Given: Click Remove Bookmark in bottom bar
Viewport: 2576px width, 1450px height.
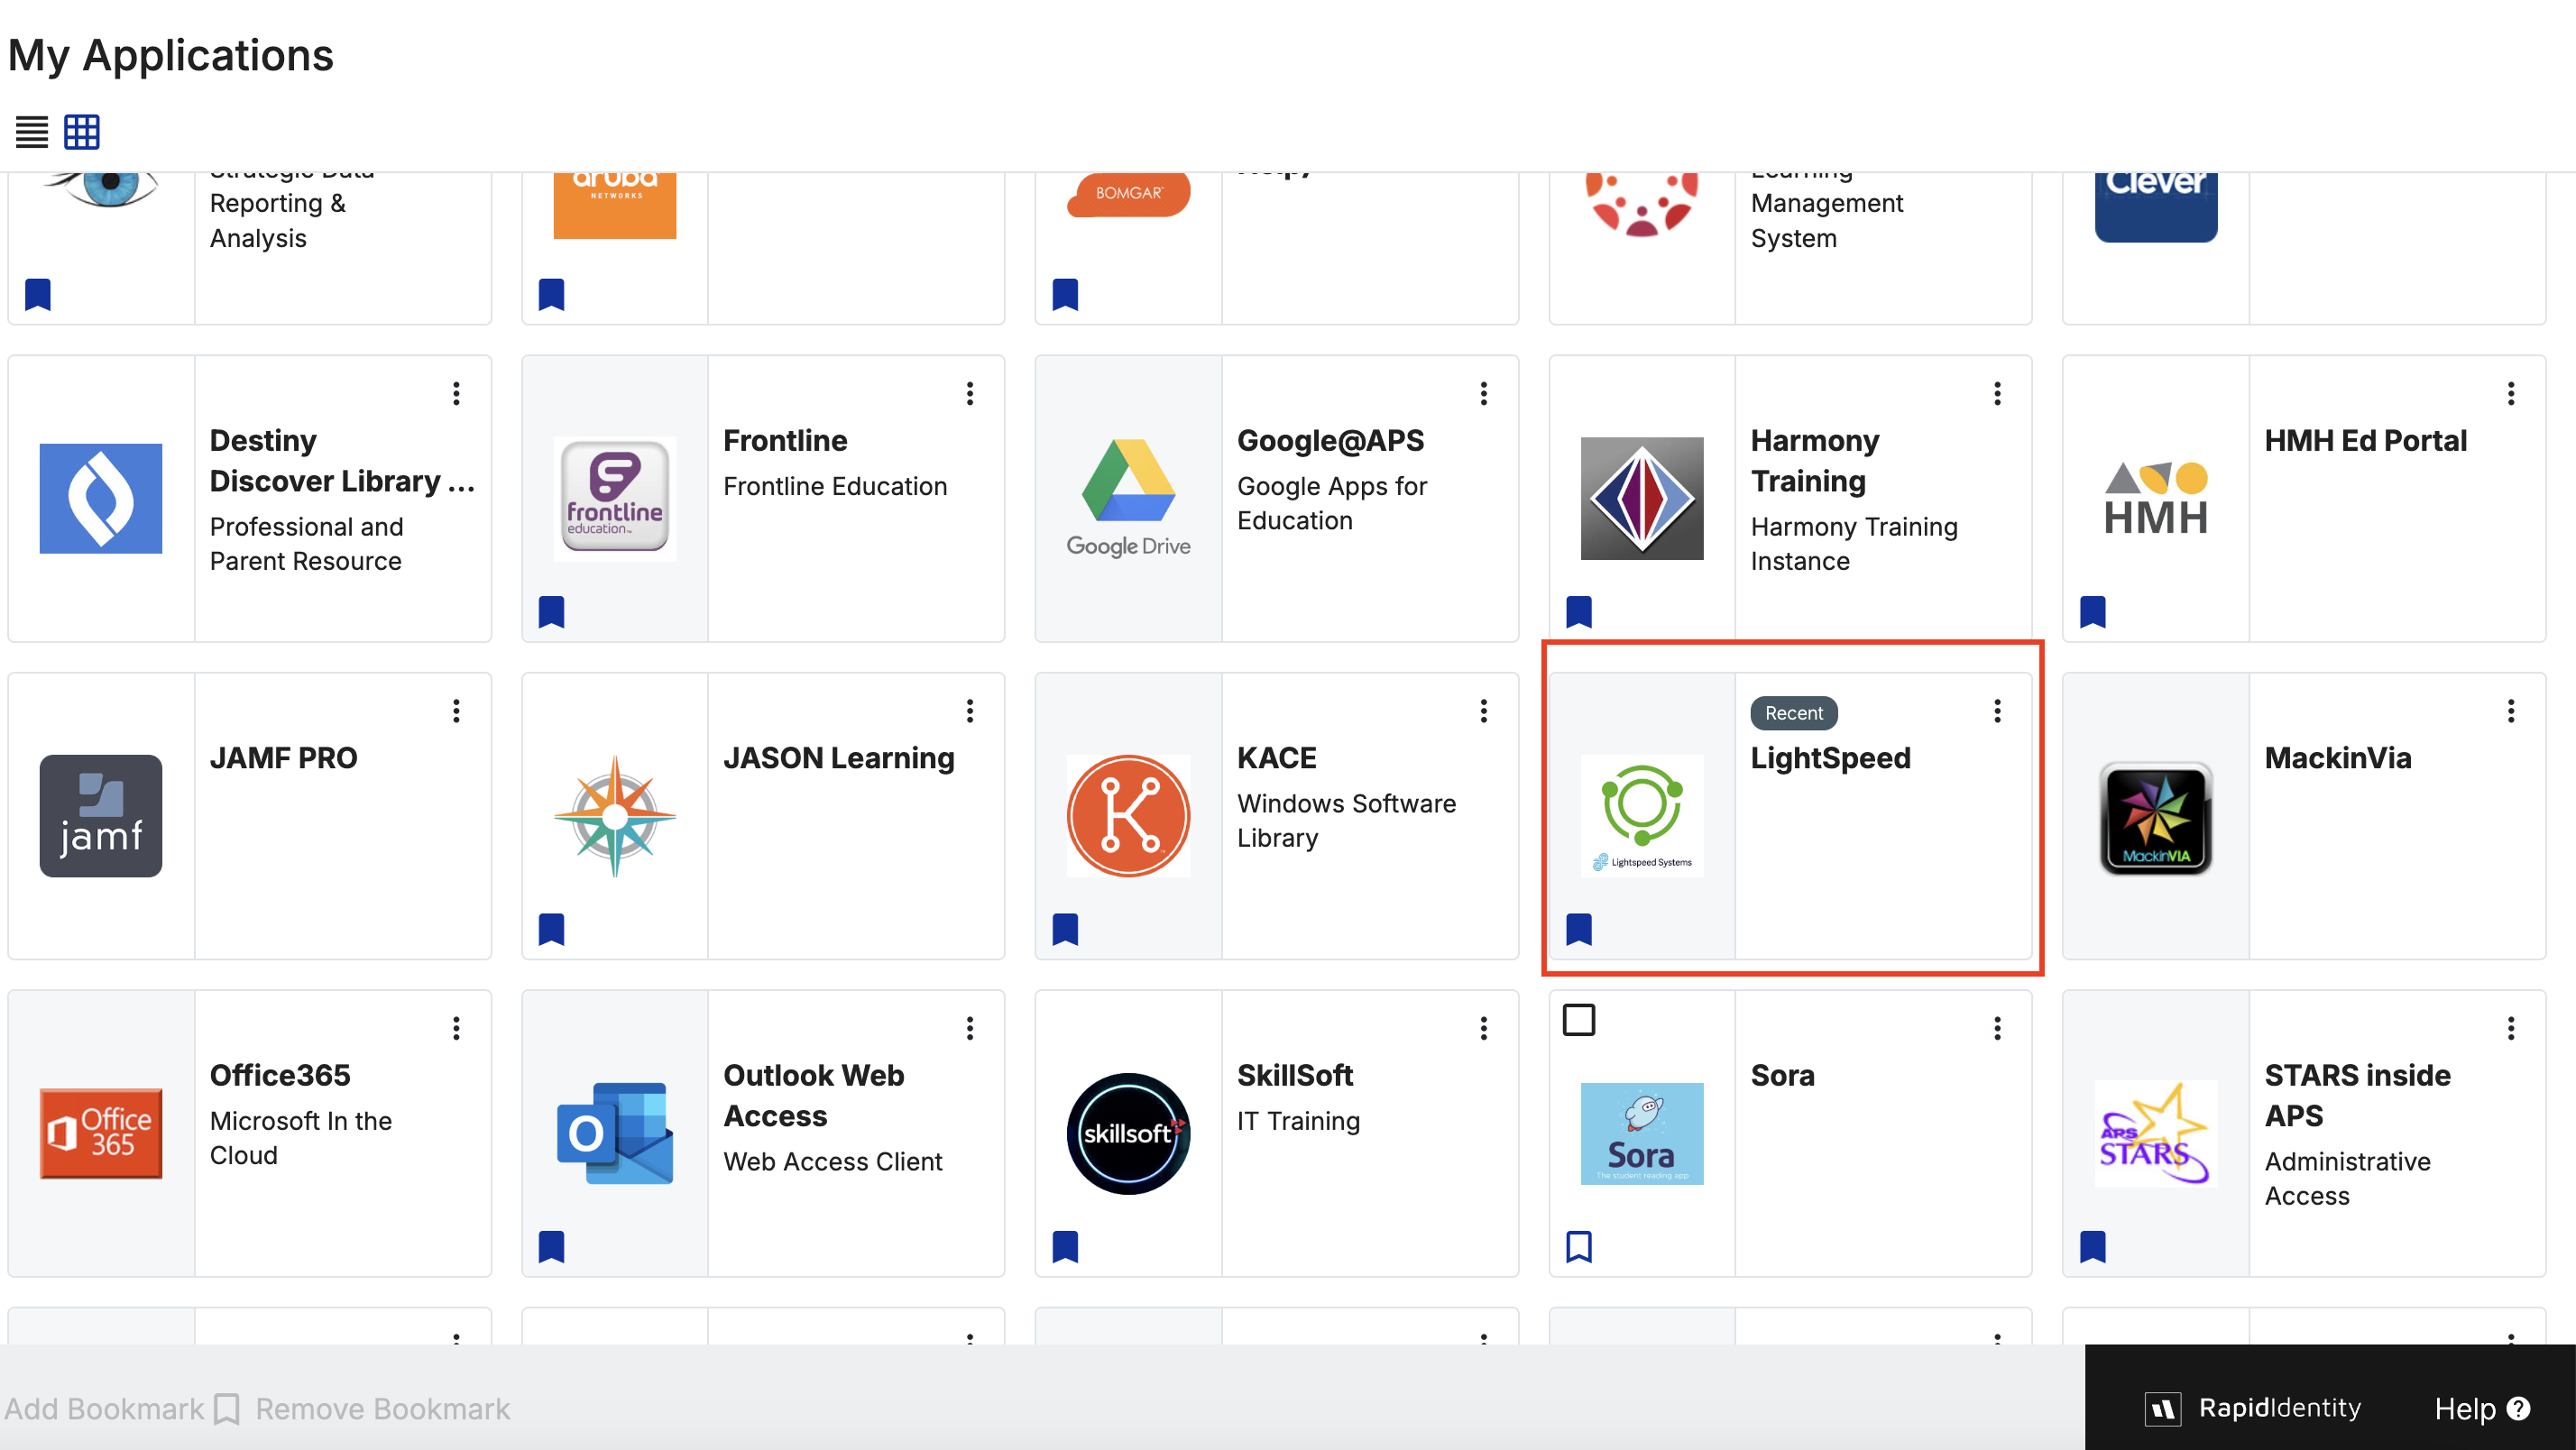Looking at the screenshot, I should click(x=382, y=1408).
